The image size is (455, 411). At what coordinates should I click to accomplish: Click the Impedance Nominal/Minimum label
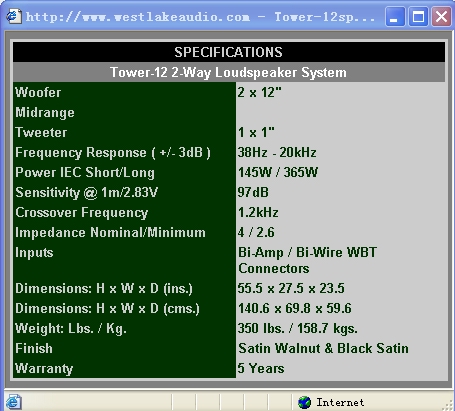point(110,233)
